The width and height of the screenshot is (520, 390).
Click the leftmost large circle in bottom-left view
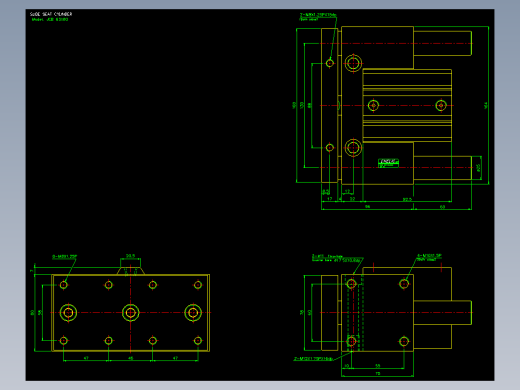pyautogui.click(x=68, y=313)
